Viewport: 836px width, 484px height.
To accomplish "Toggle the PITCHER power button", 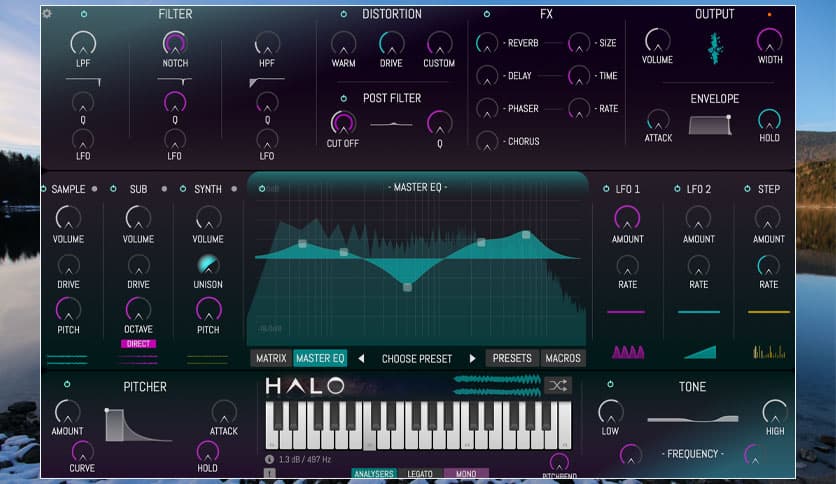I will click(x=67, y=384).
